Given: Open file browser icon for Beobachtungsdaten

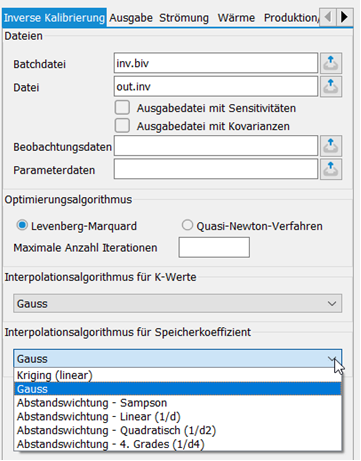Looking at the screenshot, I should [331, 146].
